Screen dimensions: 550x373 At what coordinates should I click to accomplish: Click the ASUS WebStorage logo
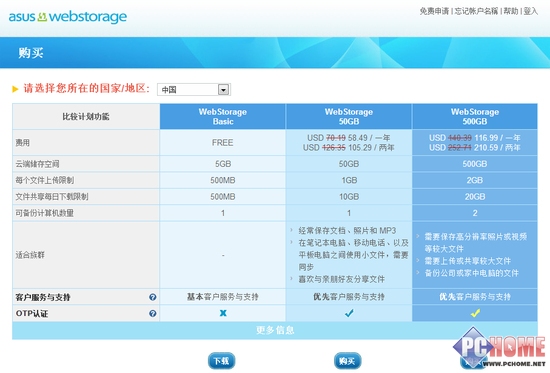(x=68, y=17)
